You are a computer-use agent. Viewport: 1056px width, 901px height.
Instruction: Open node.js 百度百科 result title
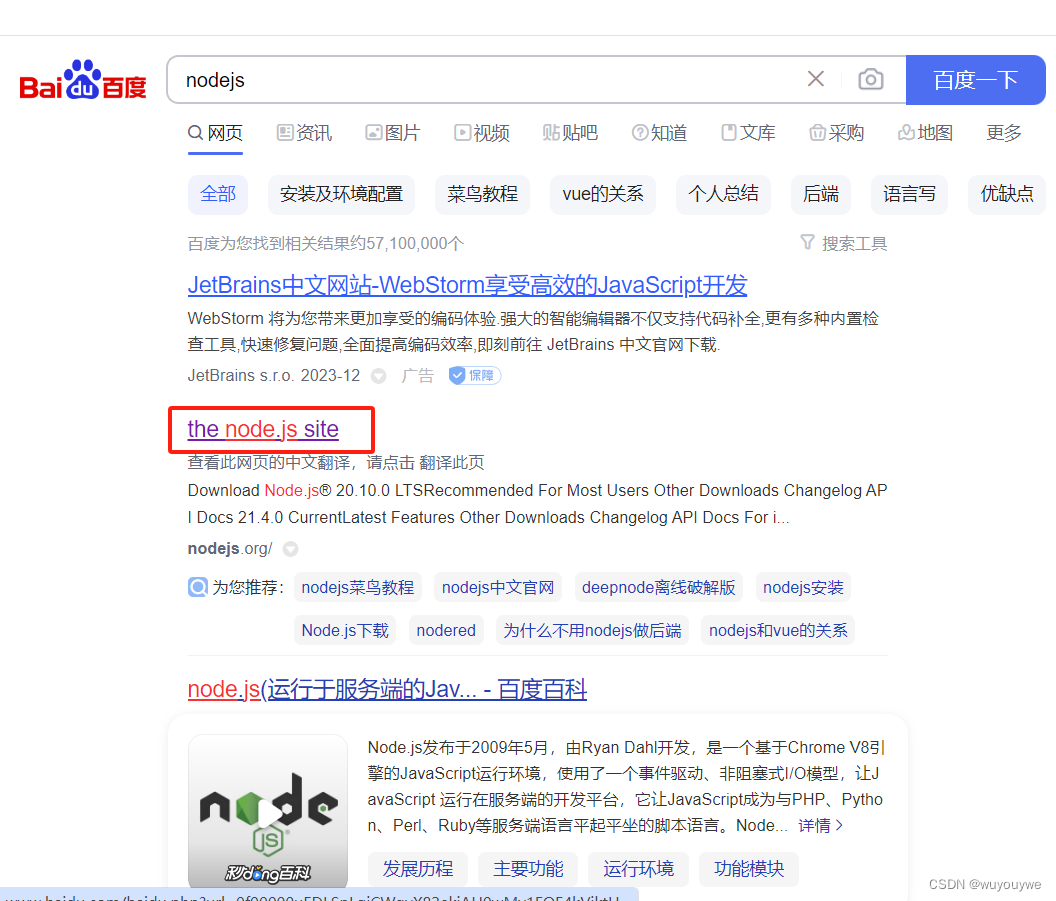pos(387,690)
